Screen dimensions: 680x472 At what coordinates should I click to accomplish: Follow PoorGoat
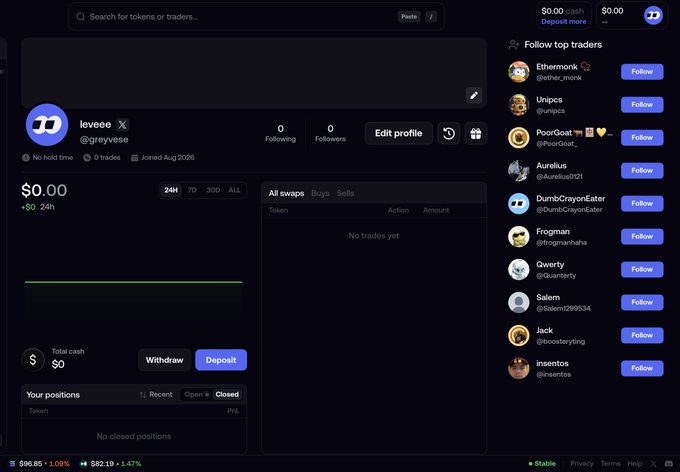click(x=642, y=138)
